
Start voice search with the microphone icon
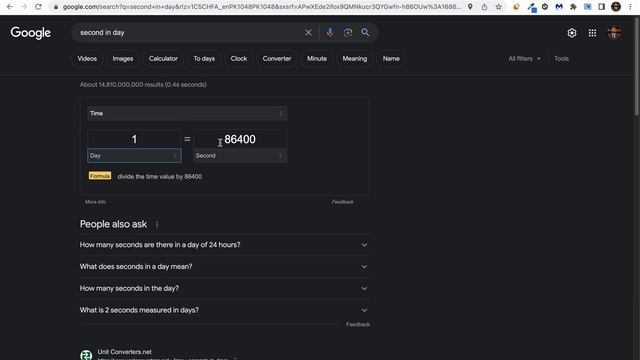coord(330,32)
